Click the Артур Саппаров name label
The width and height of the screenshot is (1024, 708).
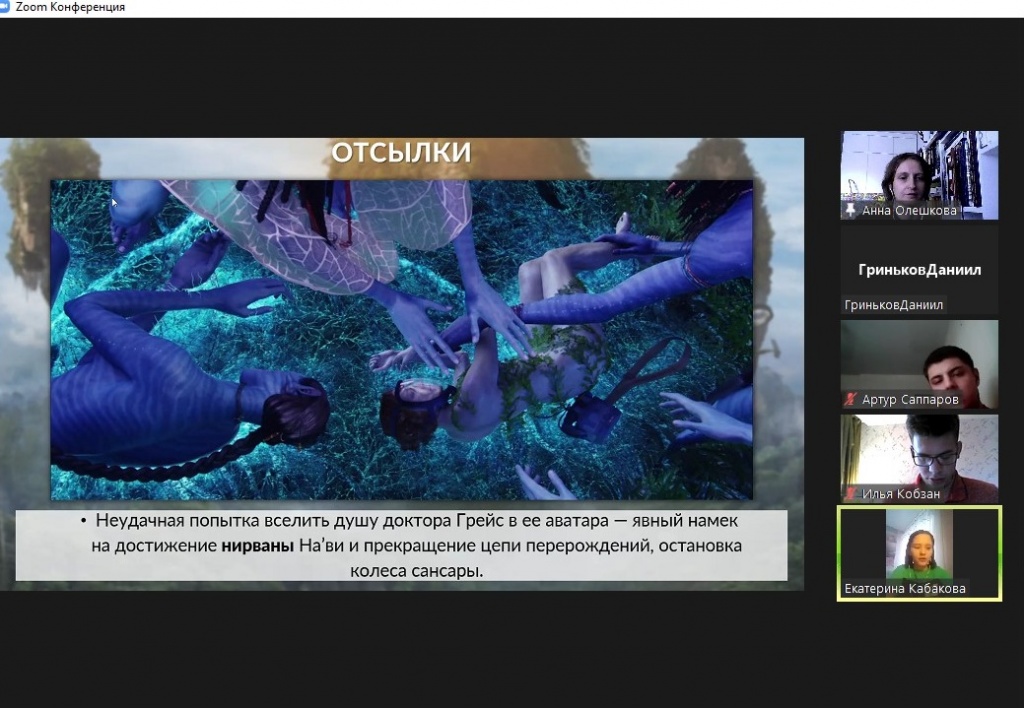(x=910, y=400)
